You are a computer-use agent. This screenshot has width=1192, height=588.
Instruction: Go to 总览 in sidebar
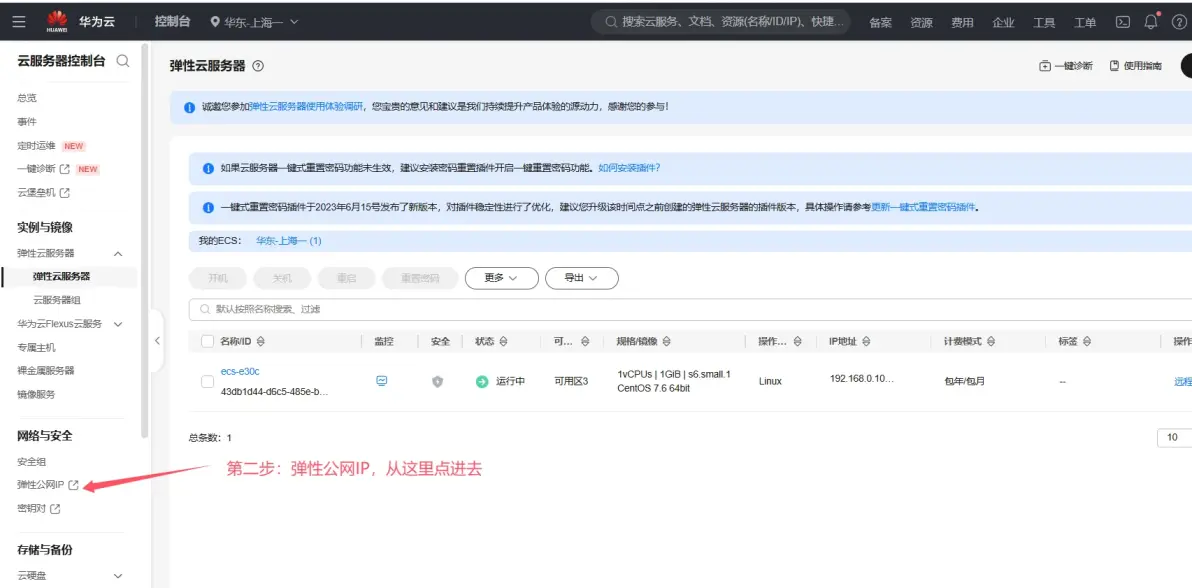27,97
